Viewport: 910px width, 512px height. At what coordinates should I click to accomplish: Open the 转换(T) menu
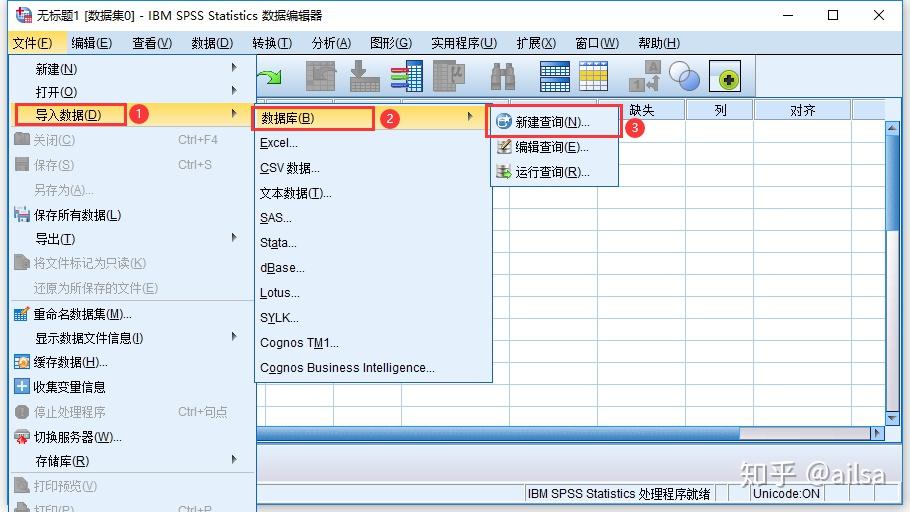(x=272, y=43)
